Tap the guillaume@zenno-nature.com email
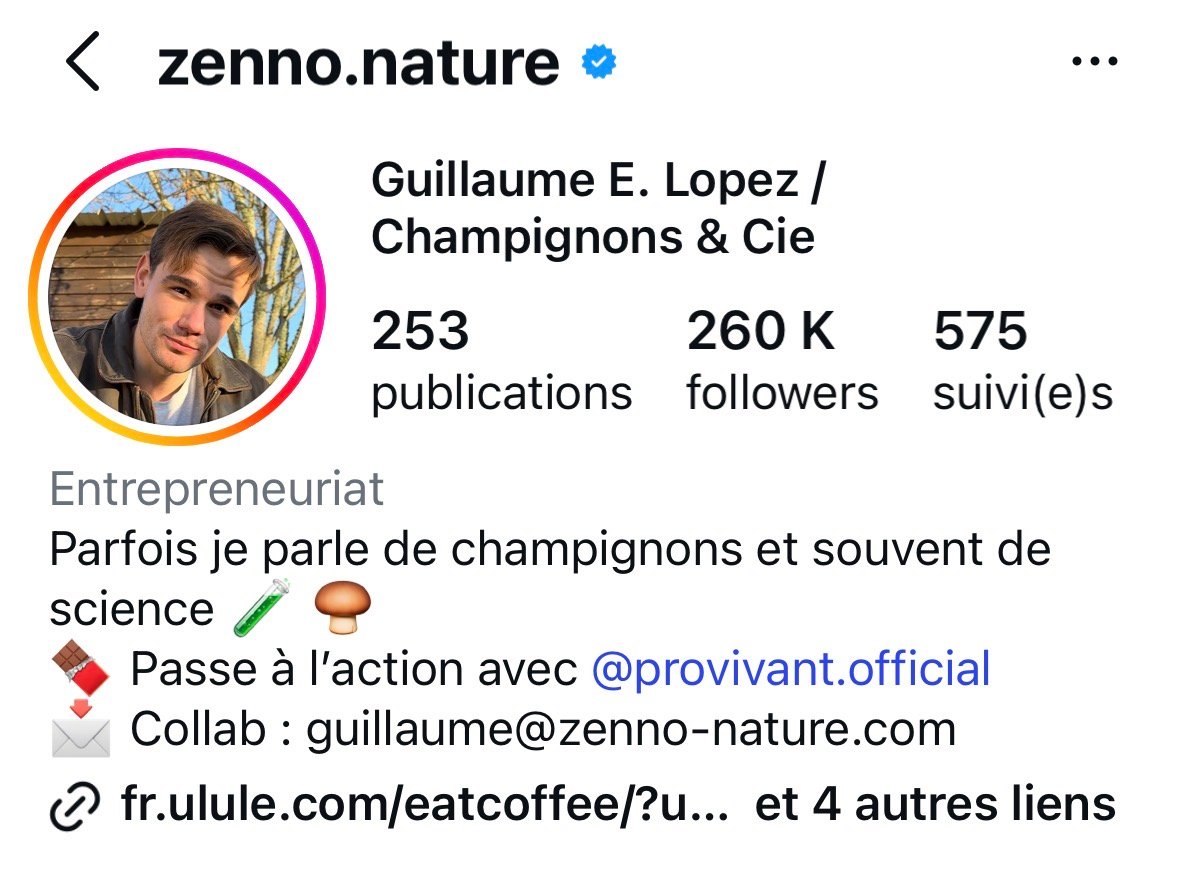The image size is (1179, 873). 631,729
